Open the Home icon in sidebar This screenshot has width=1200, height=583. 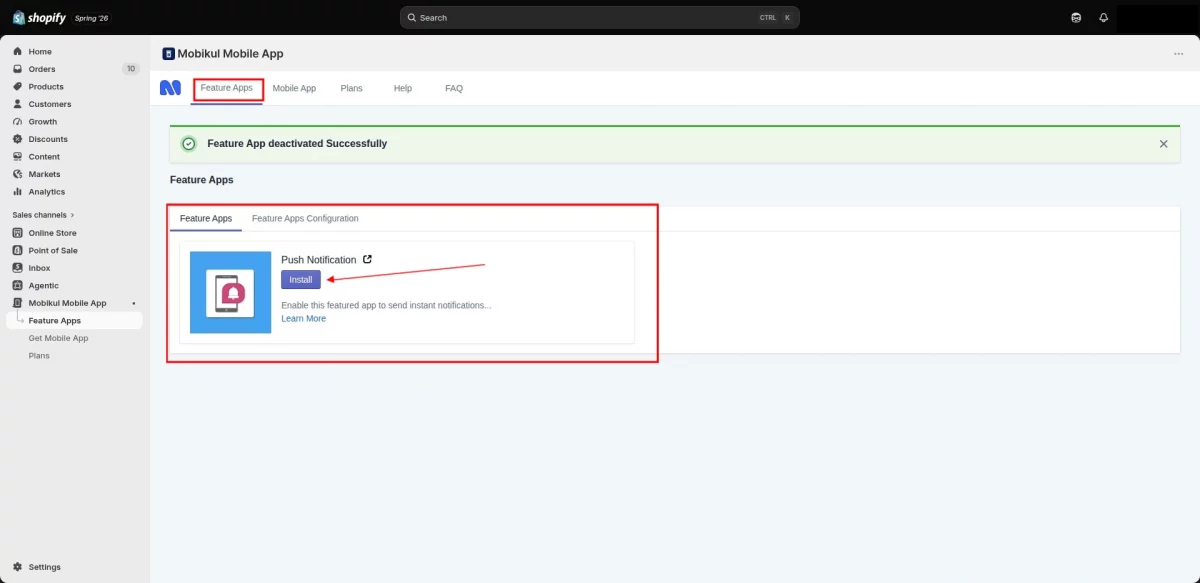pyautogui.click(x=18, y=52)
